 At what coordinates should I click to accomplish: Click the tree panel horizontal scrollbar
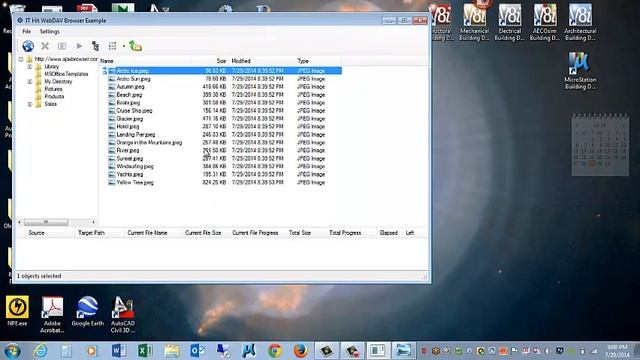(x=46, y=222)
